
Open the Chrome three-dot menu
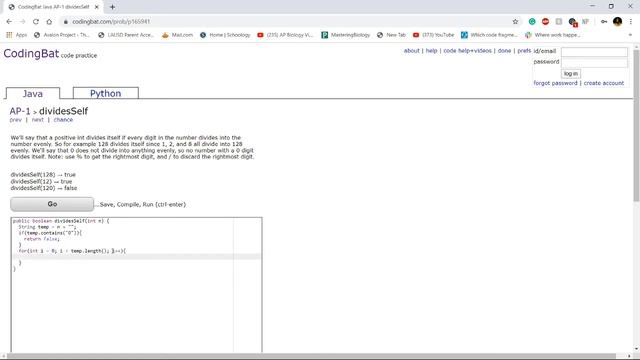tap(631, 22)
